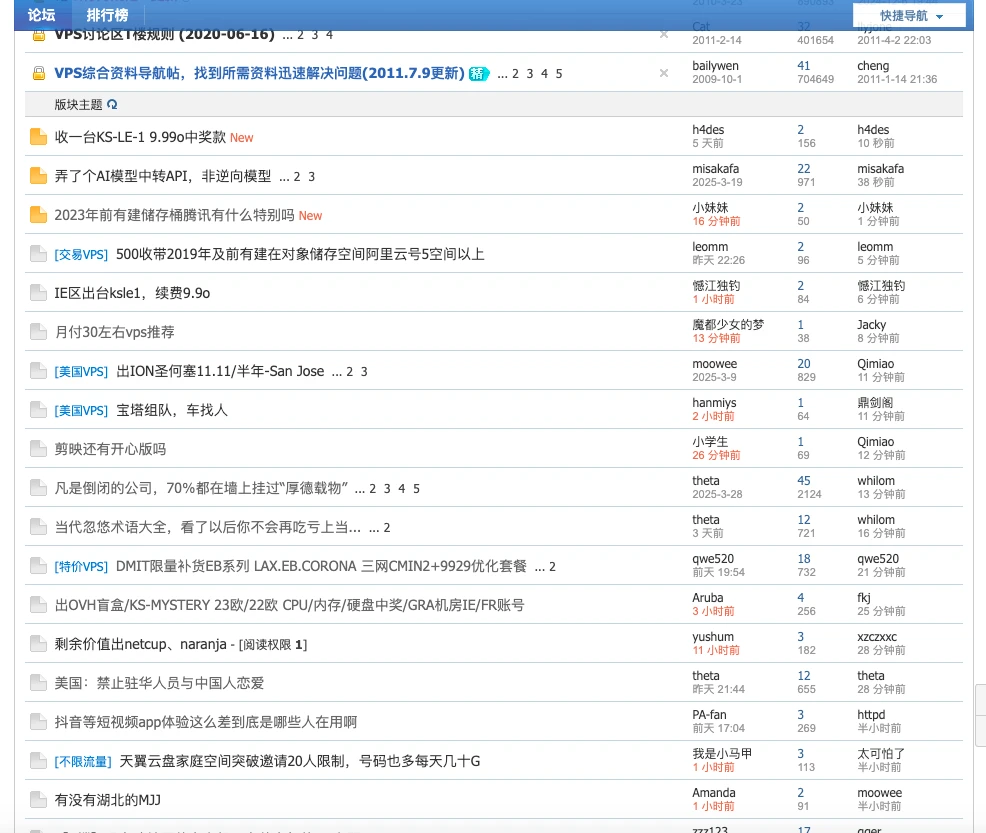Filter by the [美国VPS] tag on 宝塔组队

click(x=81, y=410)
